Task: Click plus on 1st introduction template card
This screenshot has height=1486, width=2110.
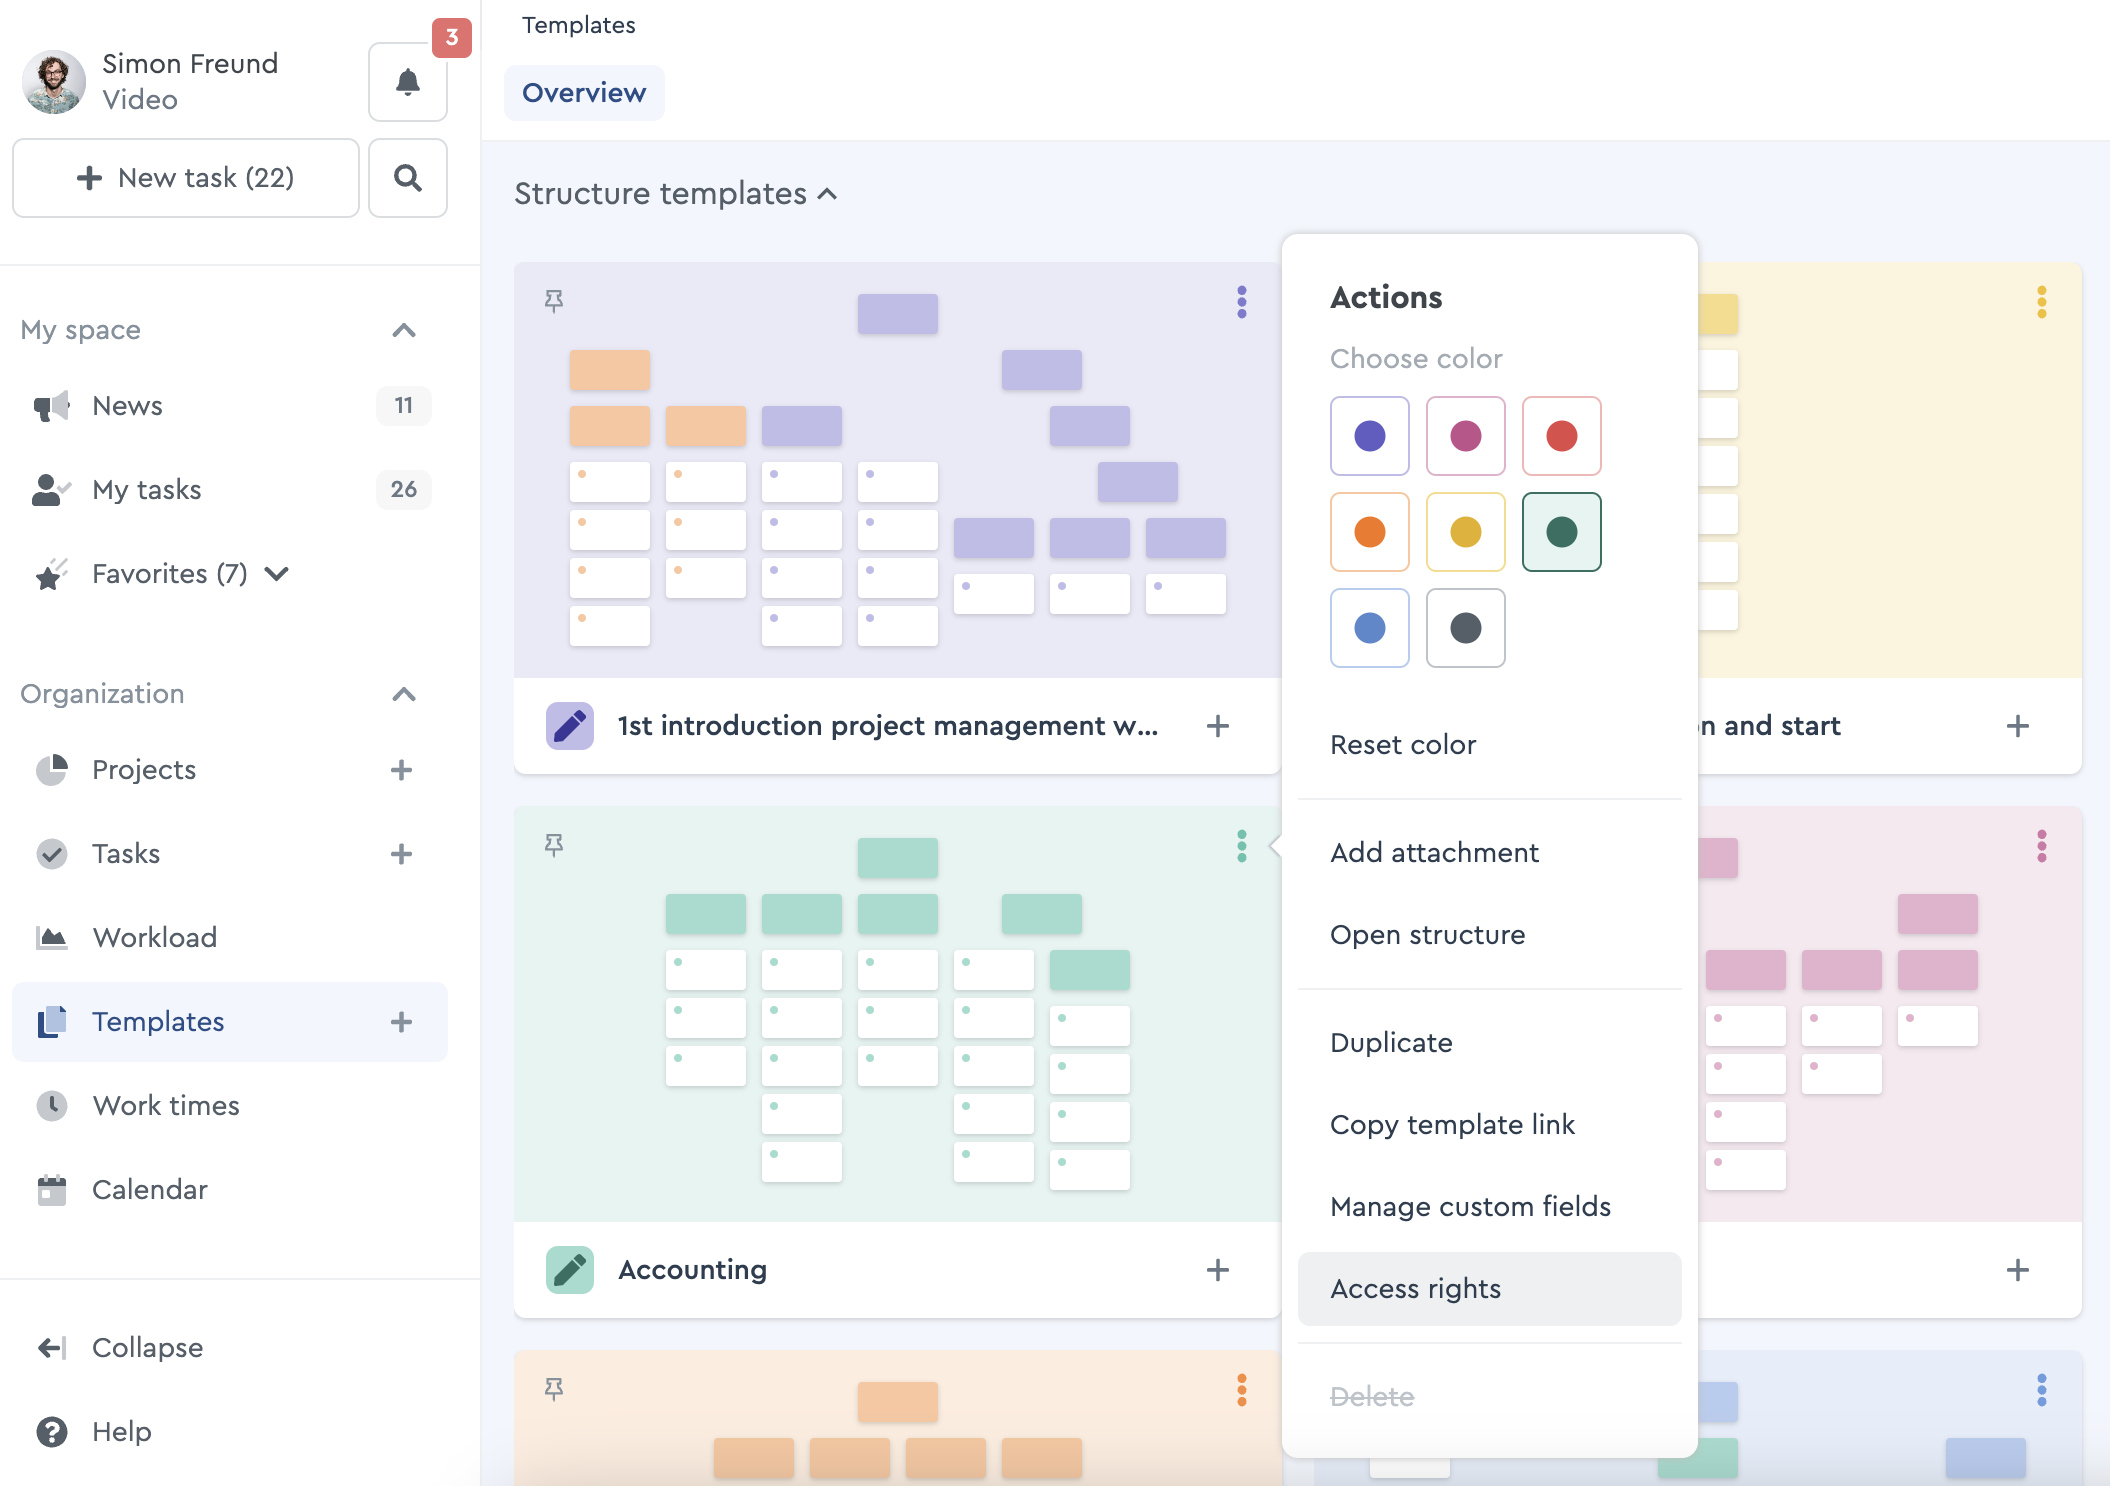Action: (1218, 726)
